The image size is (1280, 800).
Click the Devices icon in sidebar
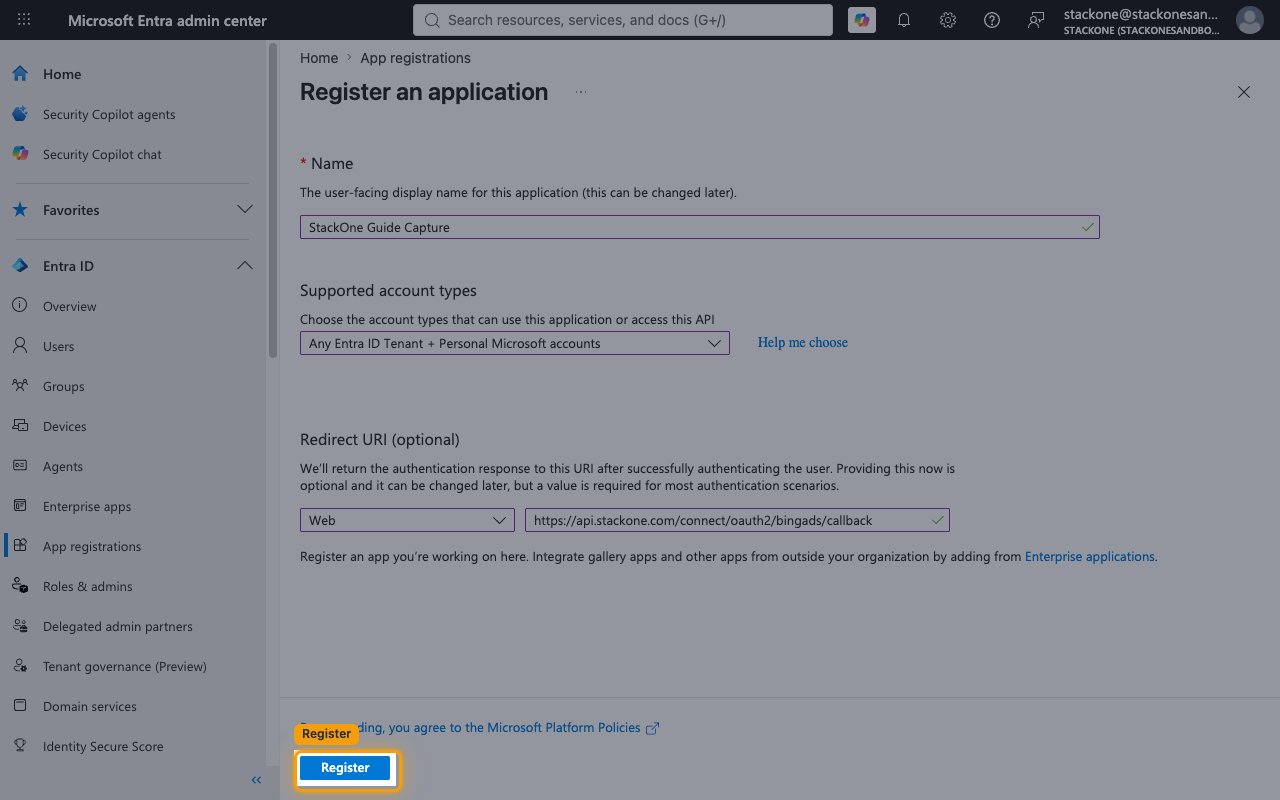(20, 426)
